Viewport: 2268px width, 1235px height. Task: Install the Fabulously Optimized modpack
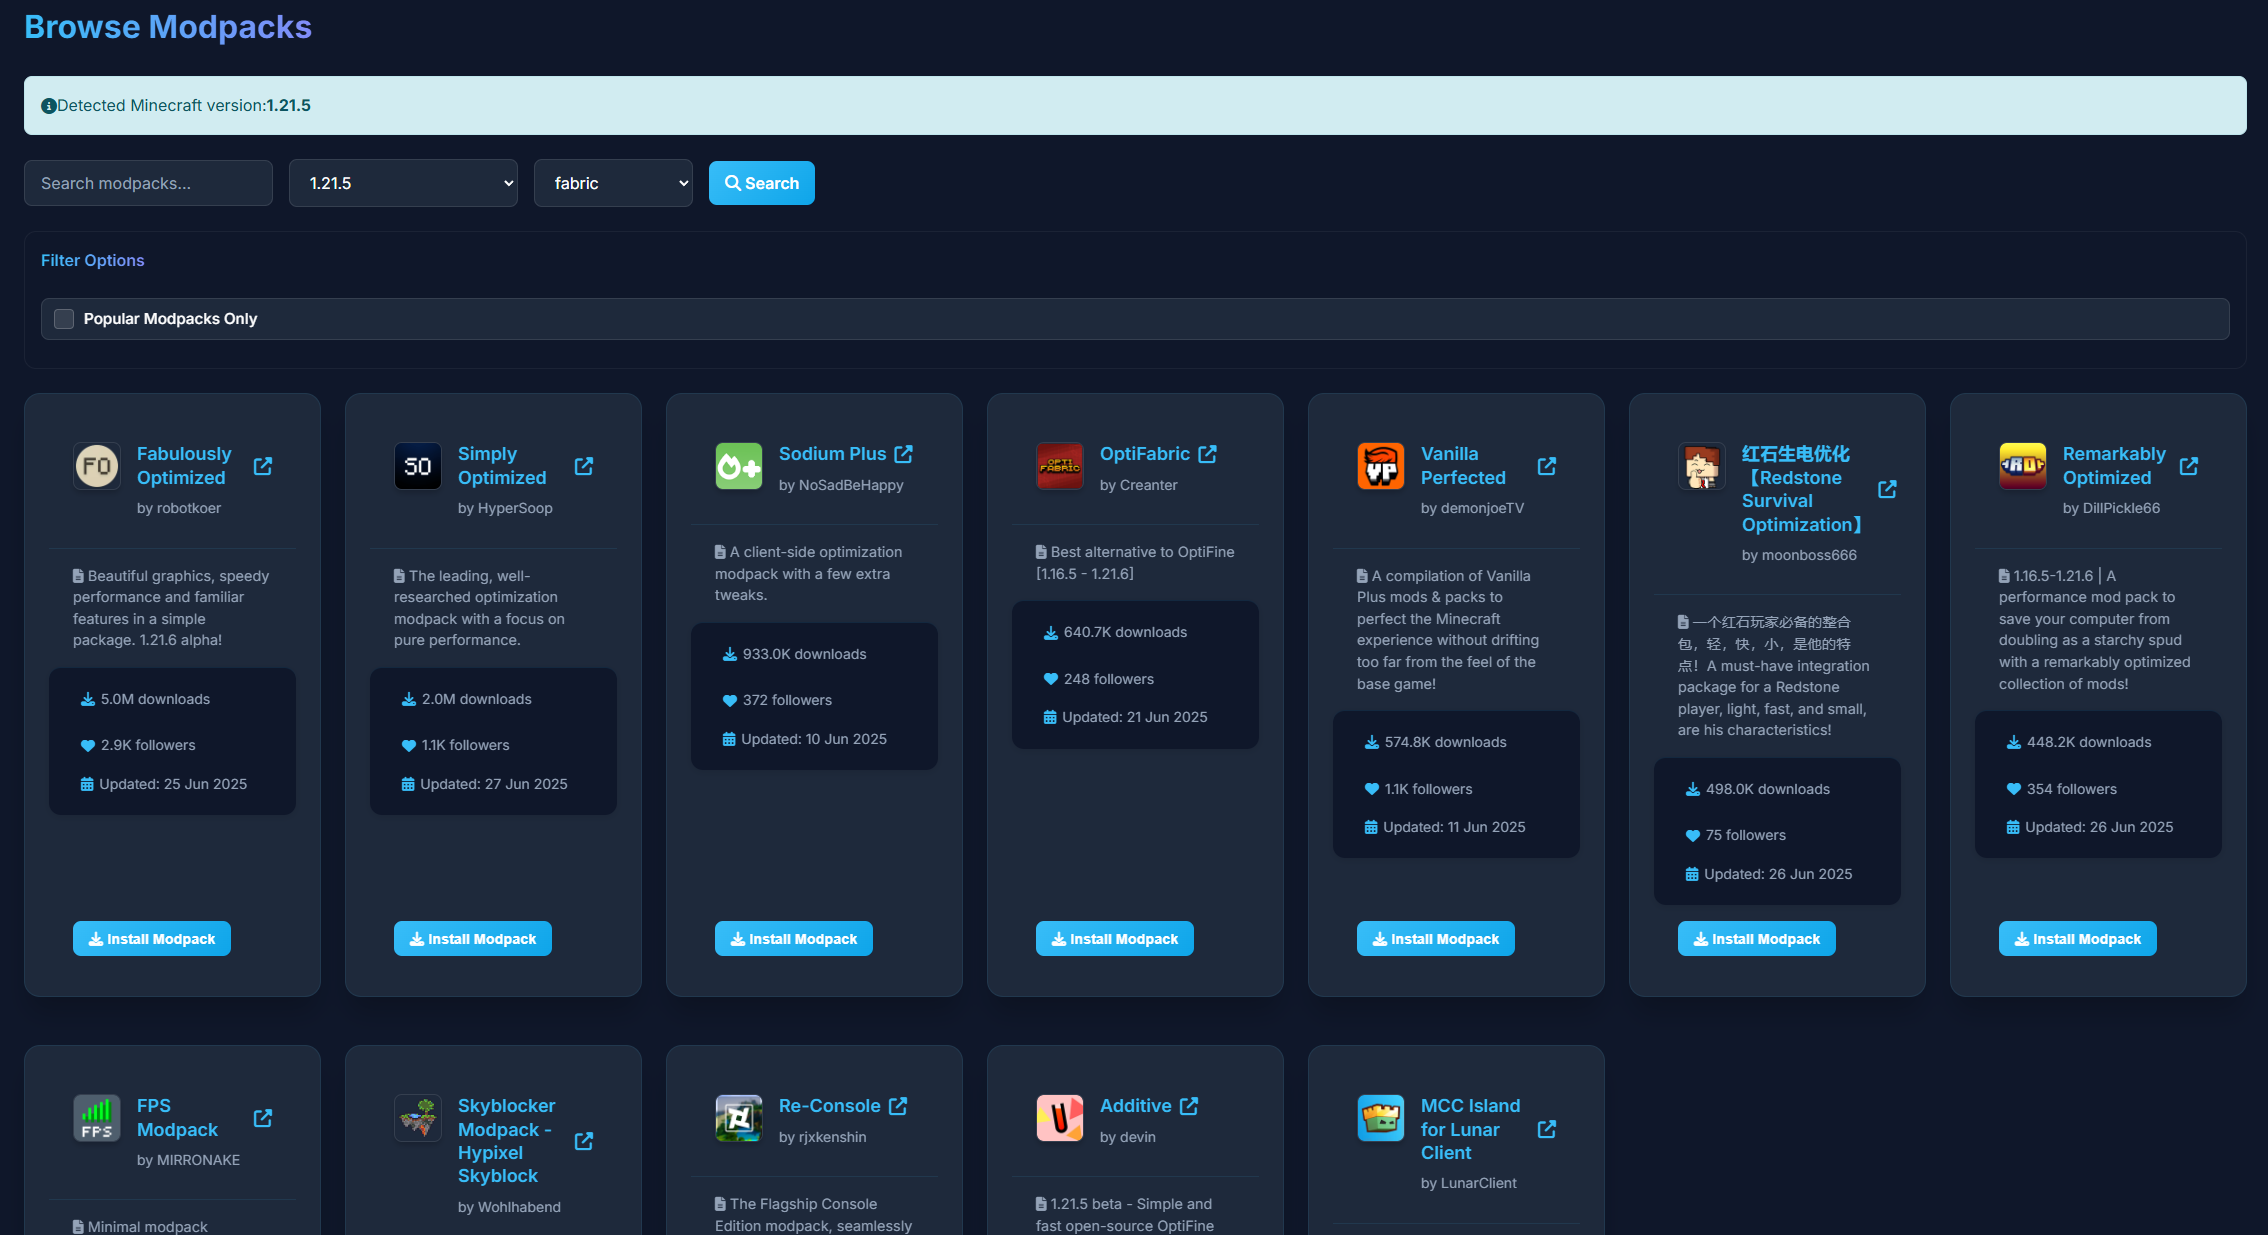point(152,939)
